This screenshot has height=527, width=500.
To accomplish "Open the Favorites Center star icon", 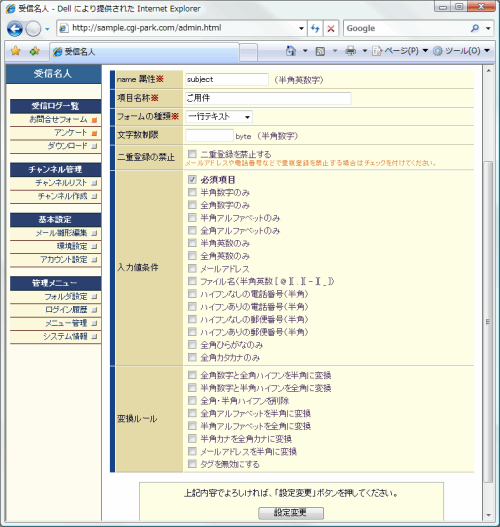I will tap(15, 51).
